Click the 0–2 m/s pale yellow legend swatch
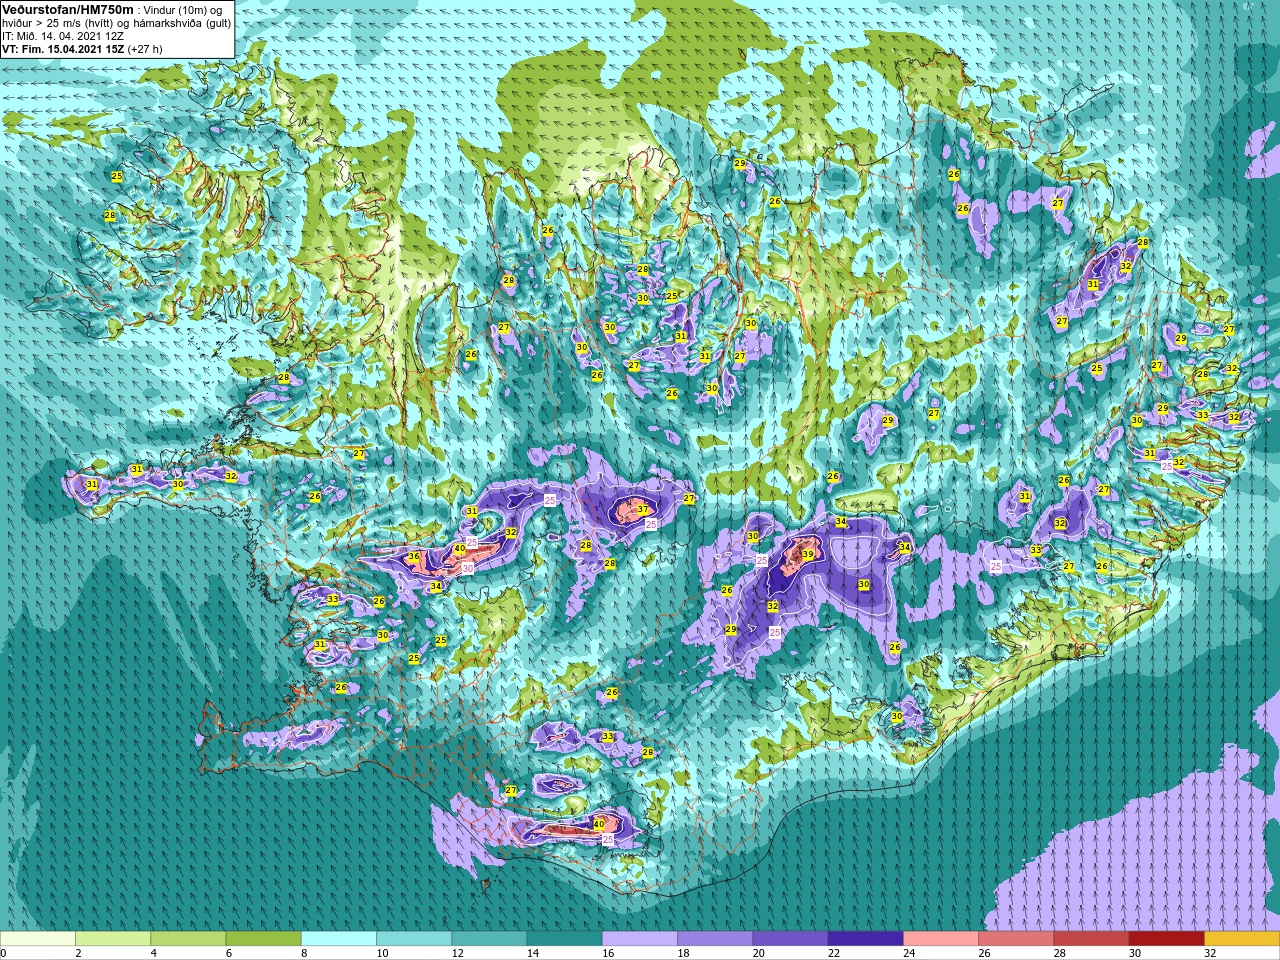The width and height of the screenshot is (1280, 960). pyautogui.click(x=38, y=939)
